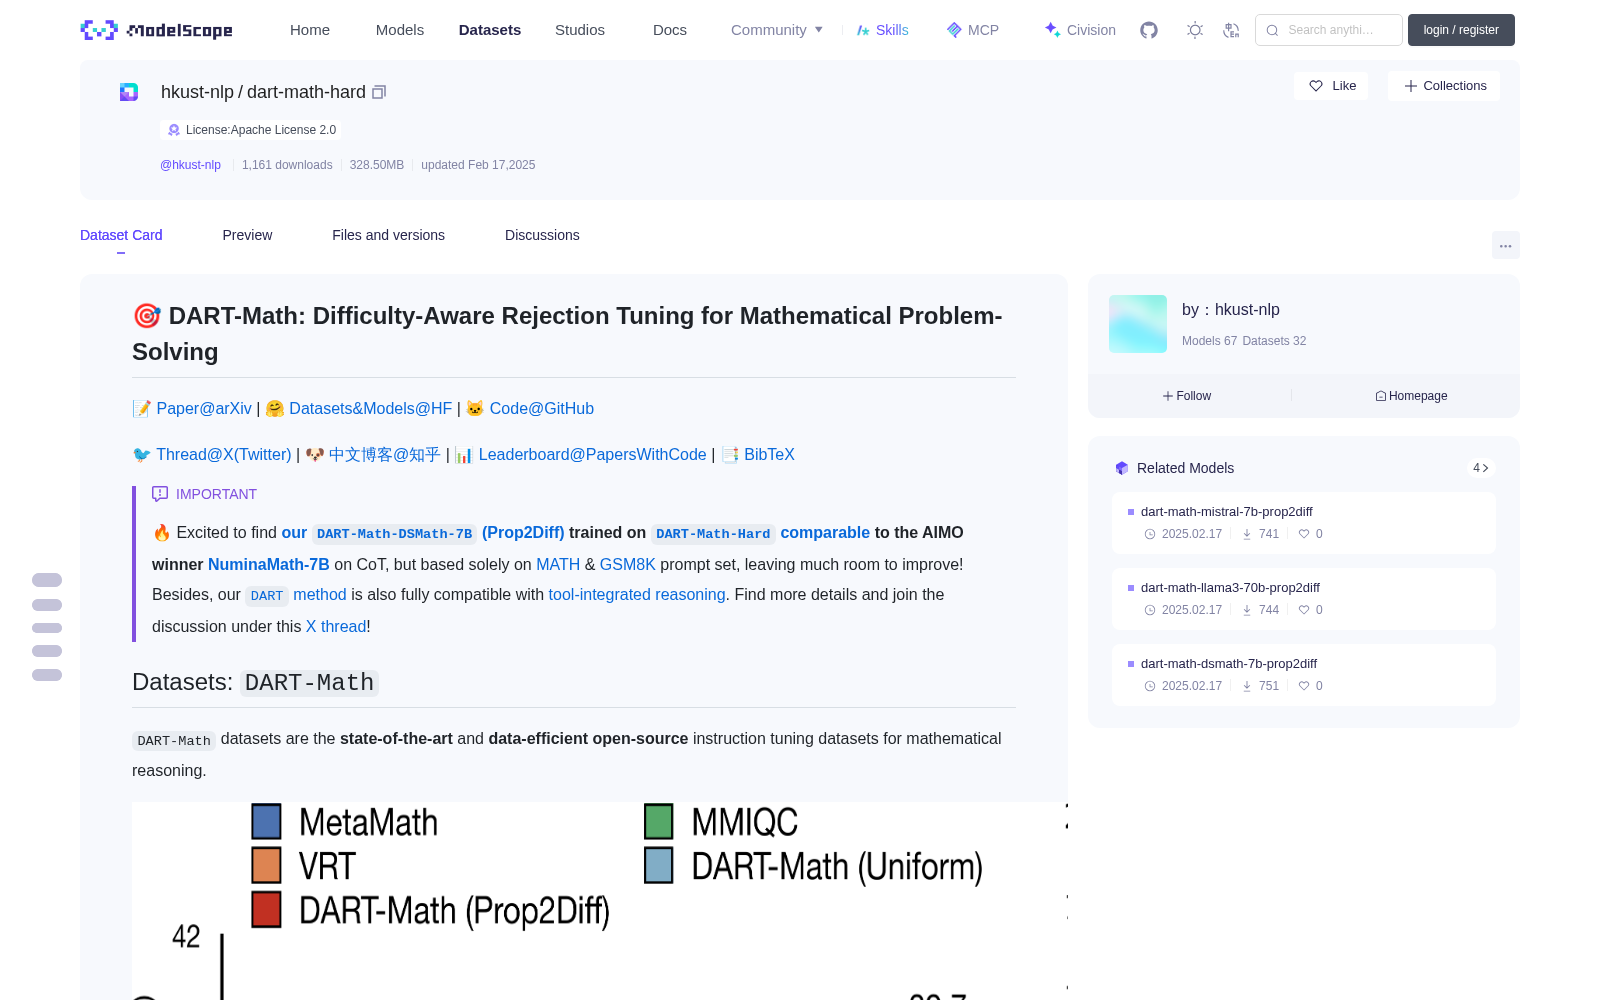Click the Related Models cube icon
Viewport: 1600px width, 1000px height.
(1122, 468)
